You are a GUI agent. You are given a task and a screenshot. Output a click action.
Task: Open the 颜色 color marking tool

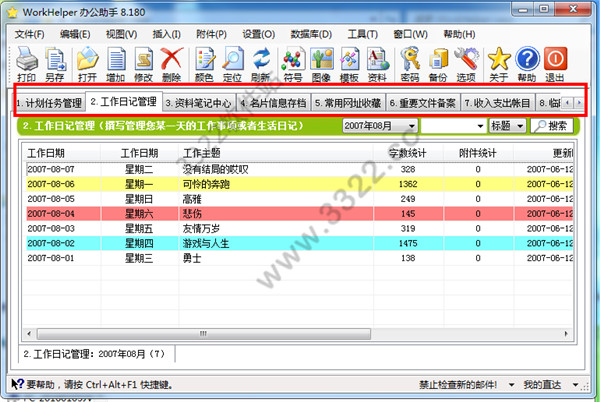click(x=204, y=64)
